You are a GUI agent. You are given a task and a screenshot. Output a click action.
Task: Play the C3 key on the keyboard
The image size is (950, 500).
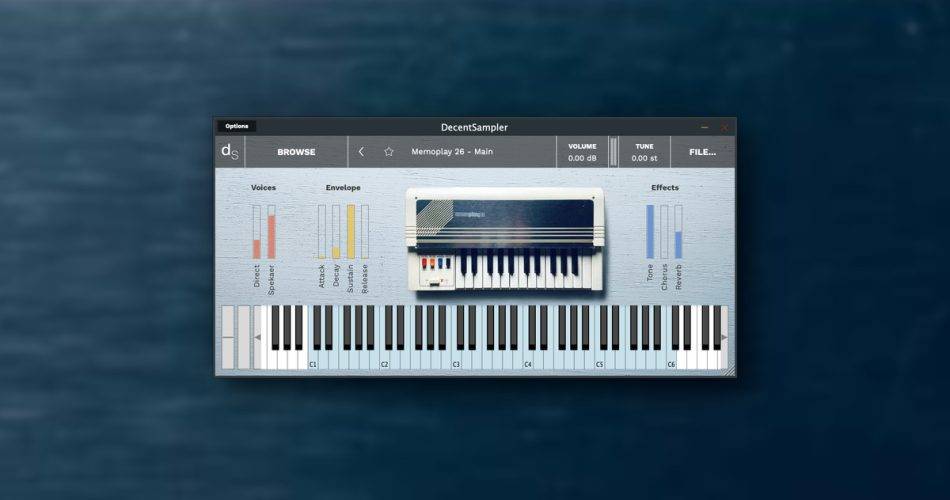456,360
